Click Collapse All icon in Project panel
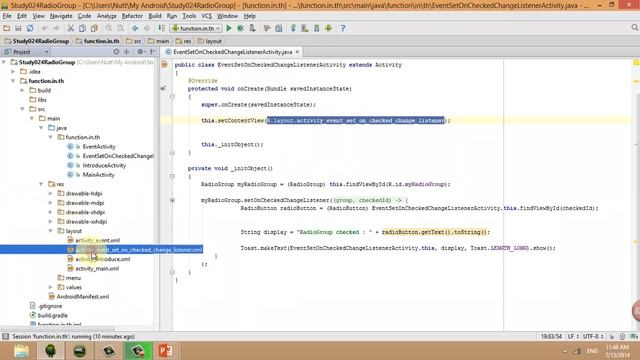This screenshot has width=640, height=360. (x=127, y=52)
